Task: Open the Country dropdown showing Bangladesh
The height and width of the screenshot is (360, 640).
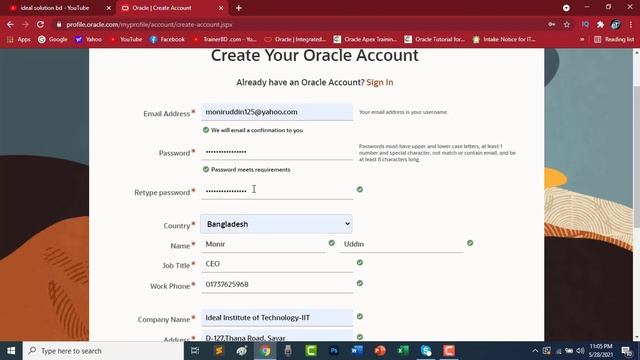Action: [x=276, y=224]
